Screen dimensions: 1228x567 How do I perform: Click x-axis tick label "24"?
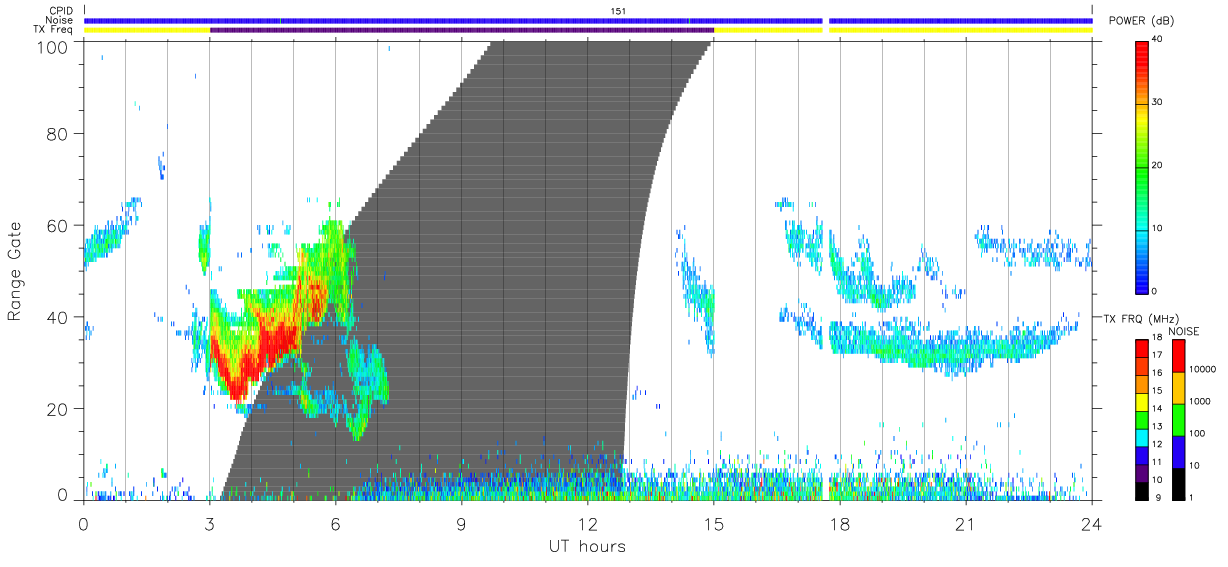click(x=1091, y=523)
